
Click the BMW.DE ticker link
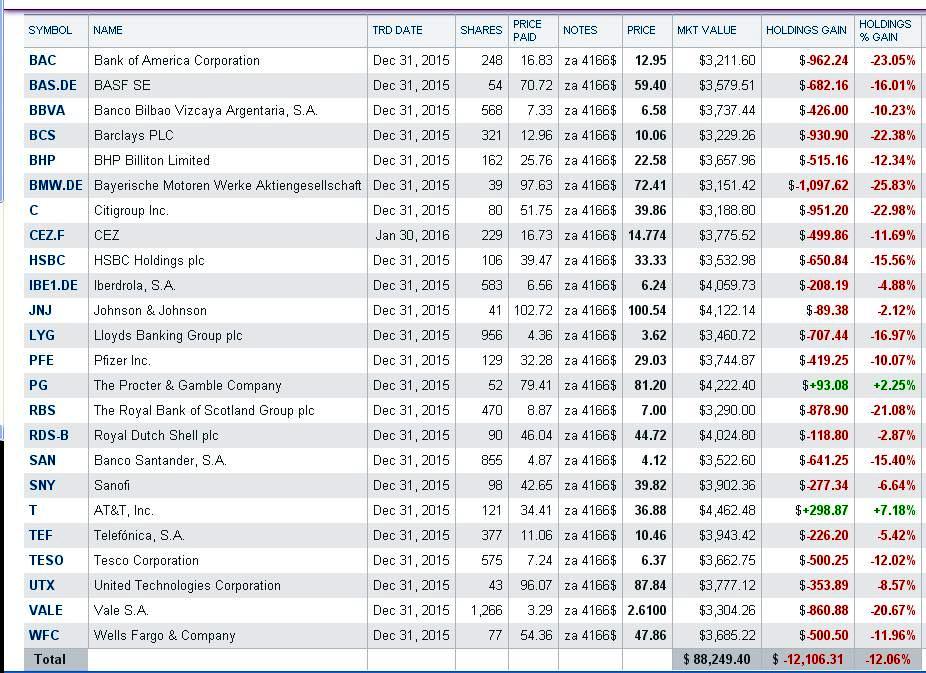coord(56,185)
